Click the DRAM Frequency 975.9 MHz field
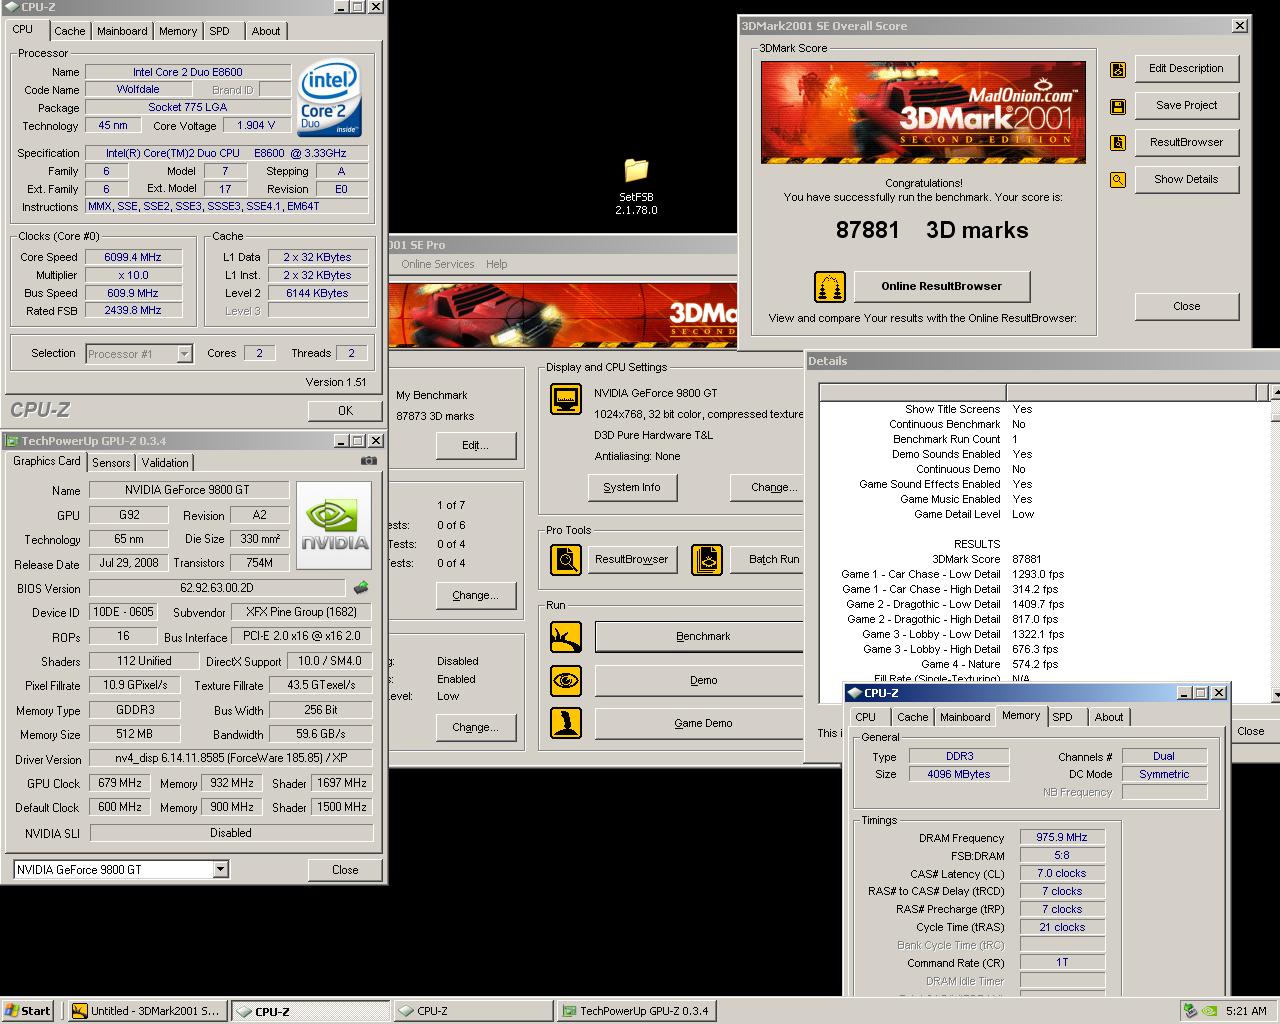The width and height of the screenshot is (1280, 1024). click(x=1062, y=838)
